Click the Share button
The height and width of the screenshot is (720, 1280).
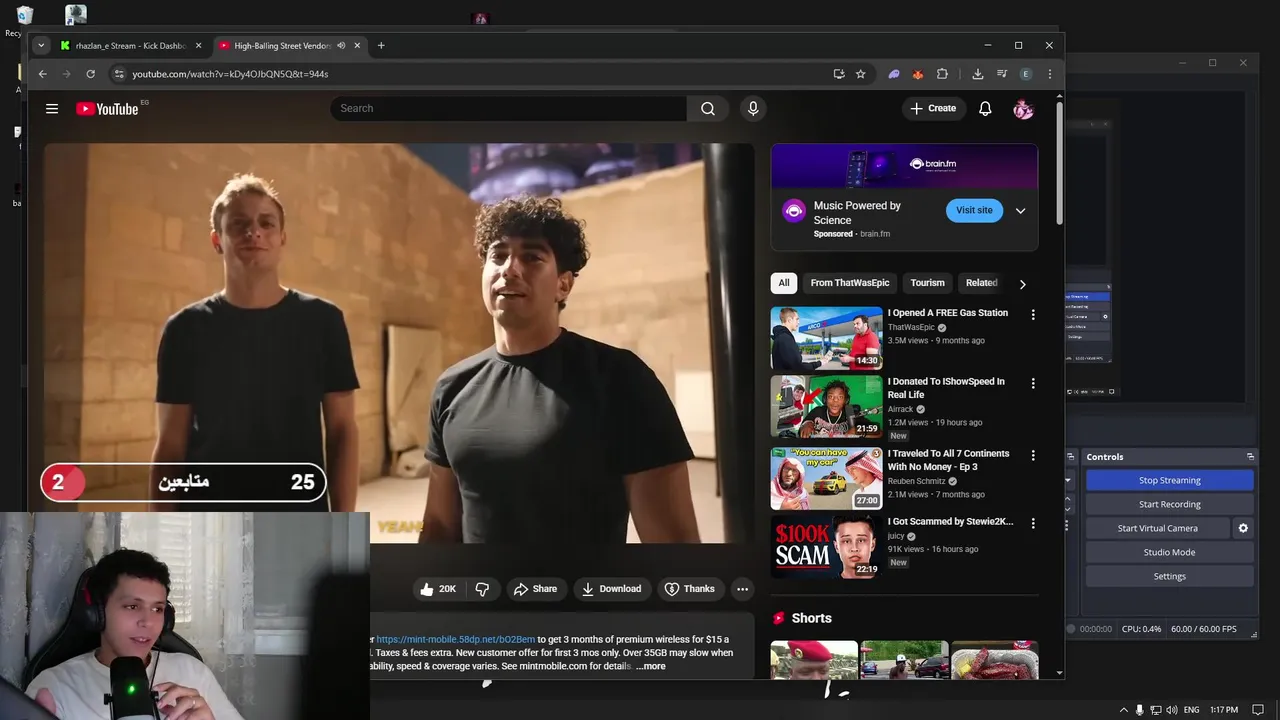click(535, 589)
